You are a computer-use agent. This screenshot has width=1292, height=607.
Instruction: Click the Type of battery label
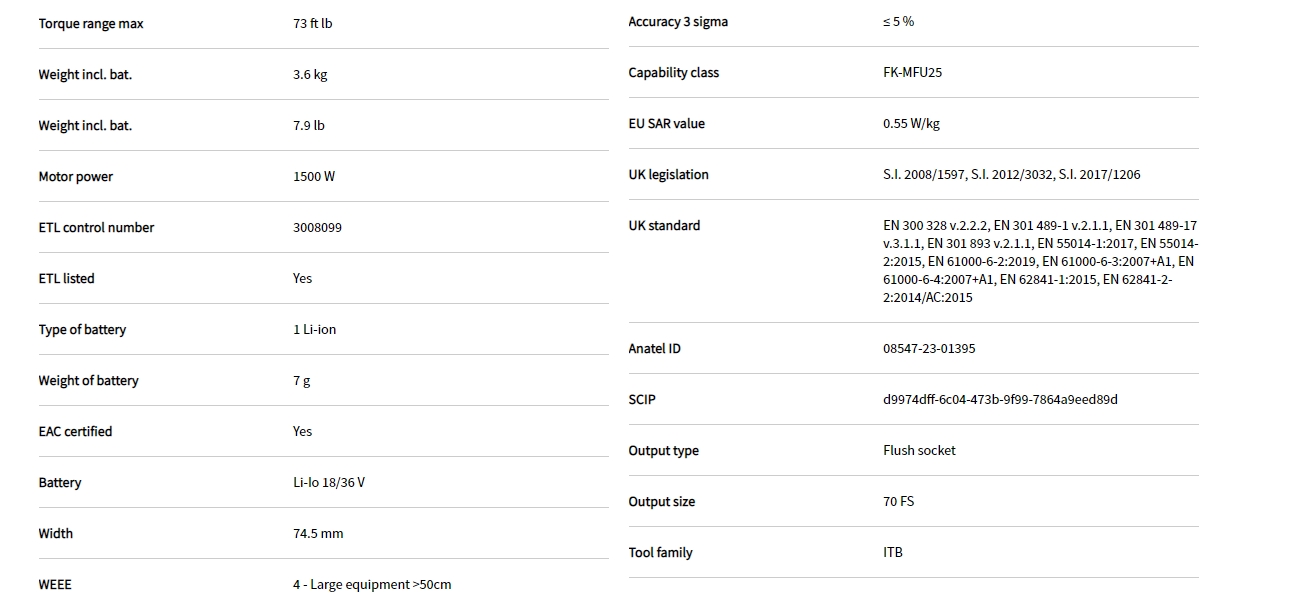click(x=82, y=330)
